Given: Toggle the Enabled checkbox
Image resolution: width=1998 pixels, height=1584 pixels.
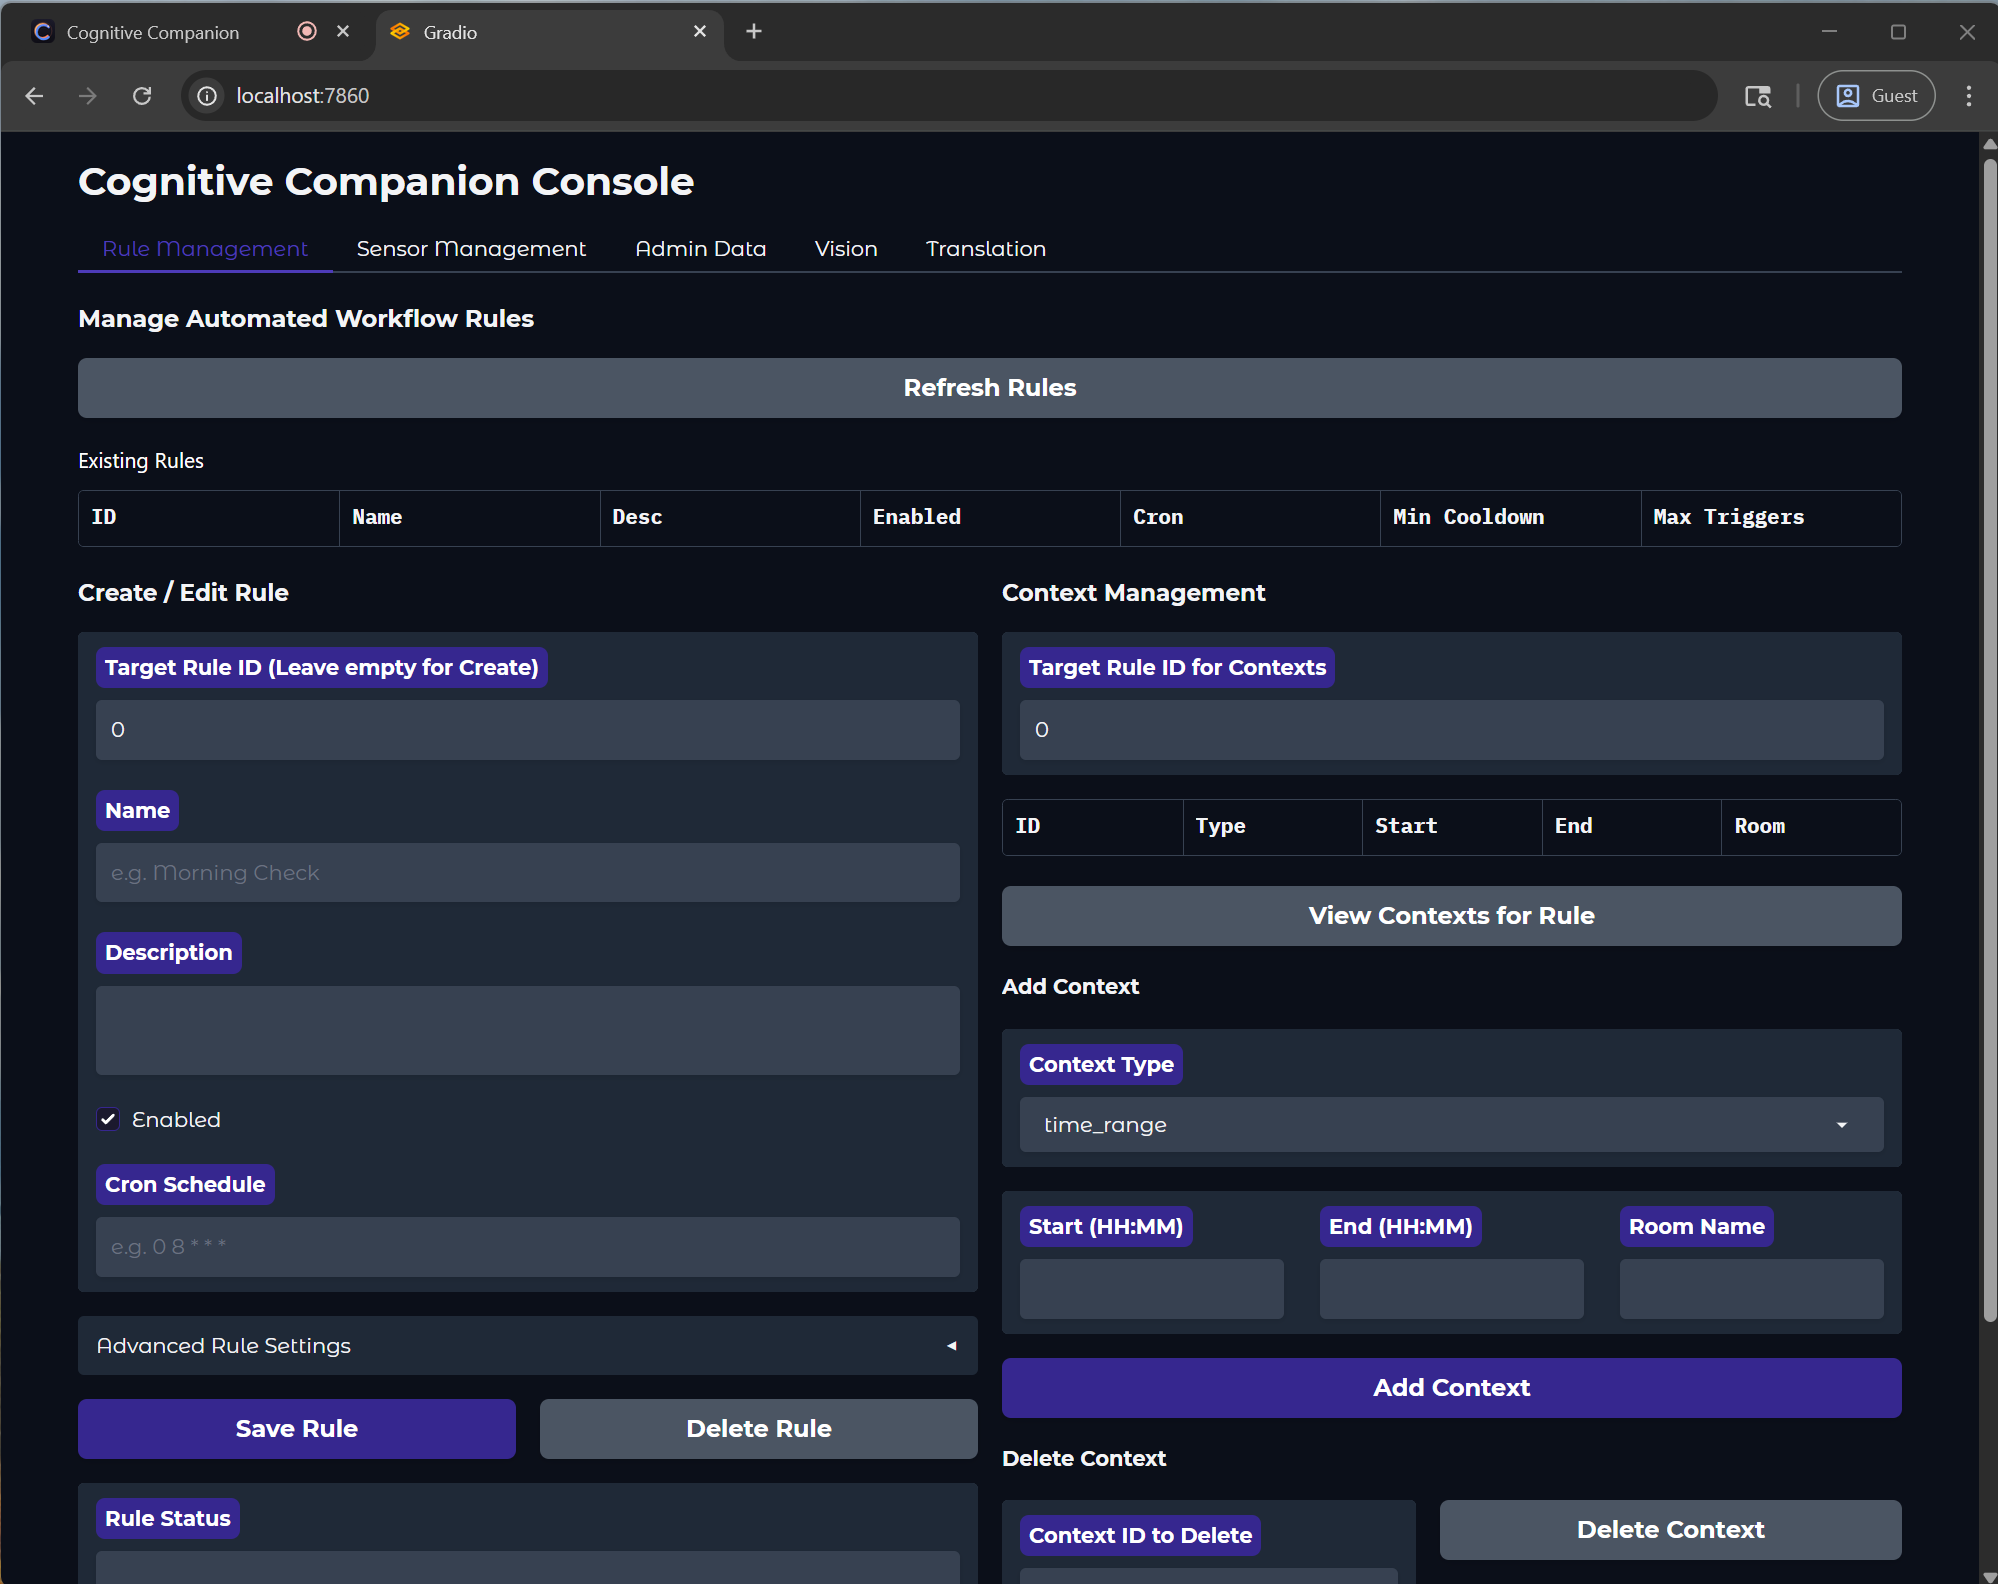Looking at the screenshot, I should (x=108, y=1119).
